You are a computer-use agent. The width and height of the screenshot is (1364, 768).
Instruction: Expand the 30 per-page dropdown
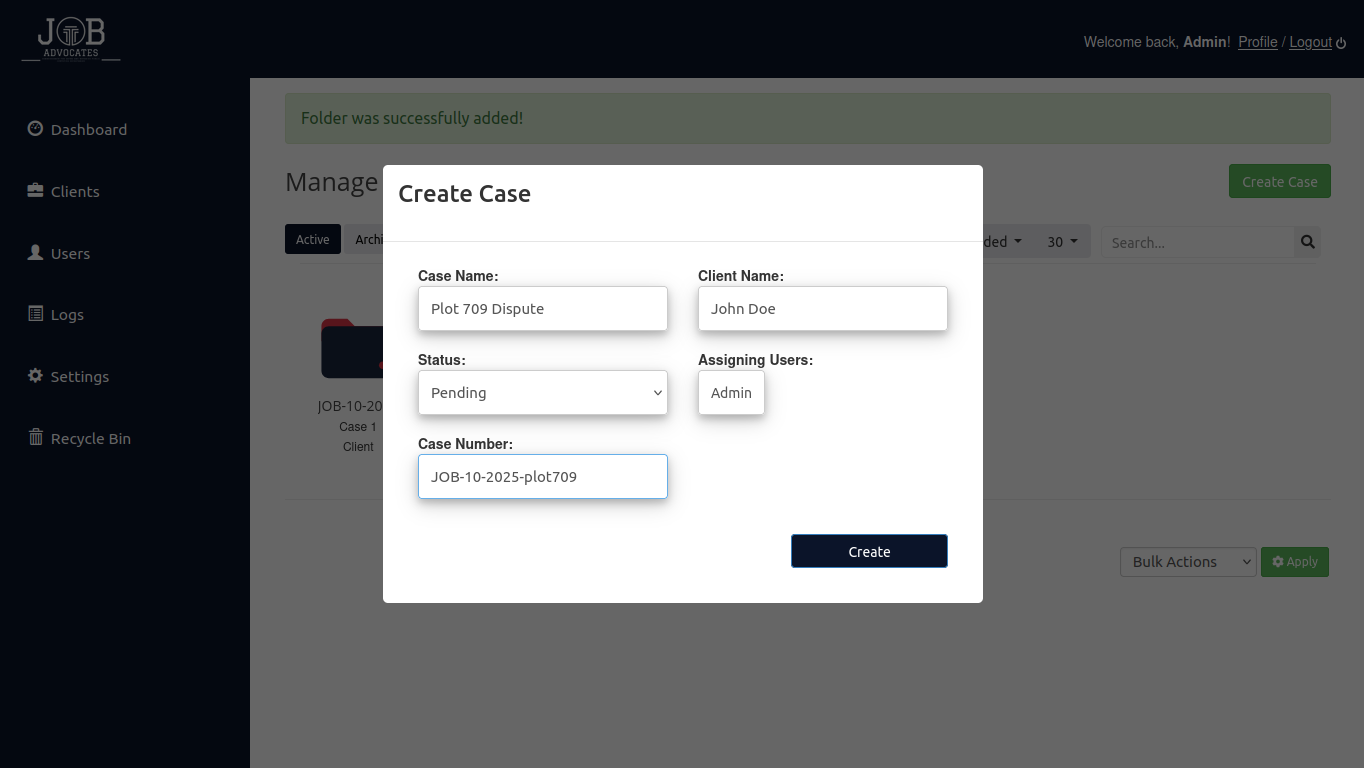pyautogui.click(x=1062, y=242)
